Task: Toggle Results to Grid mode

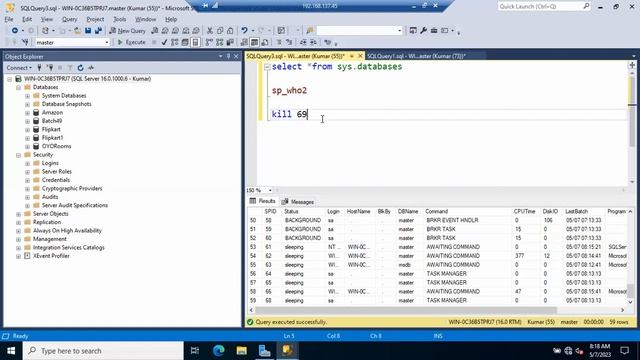Action: pos(254,42)
